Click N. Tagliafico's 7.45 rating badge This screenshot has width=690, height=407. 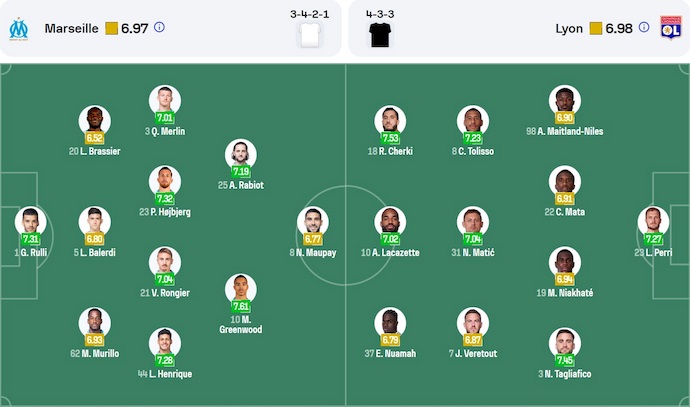point(565,361)
